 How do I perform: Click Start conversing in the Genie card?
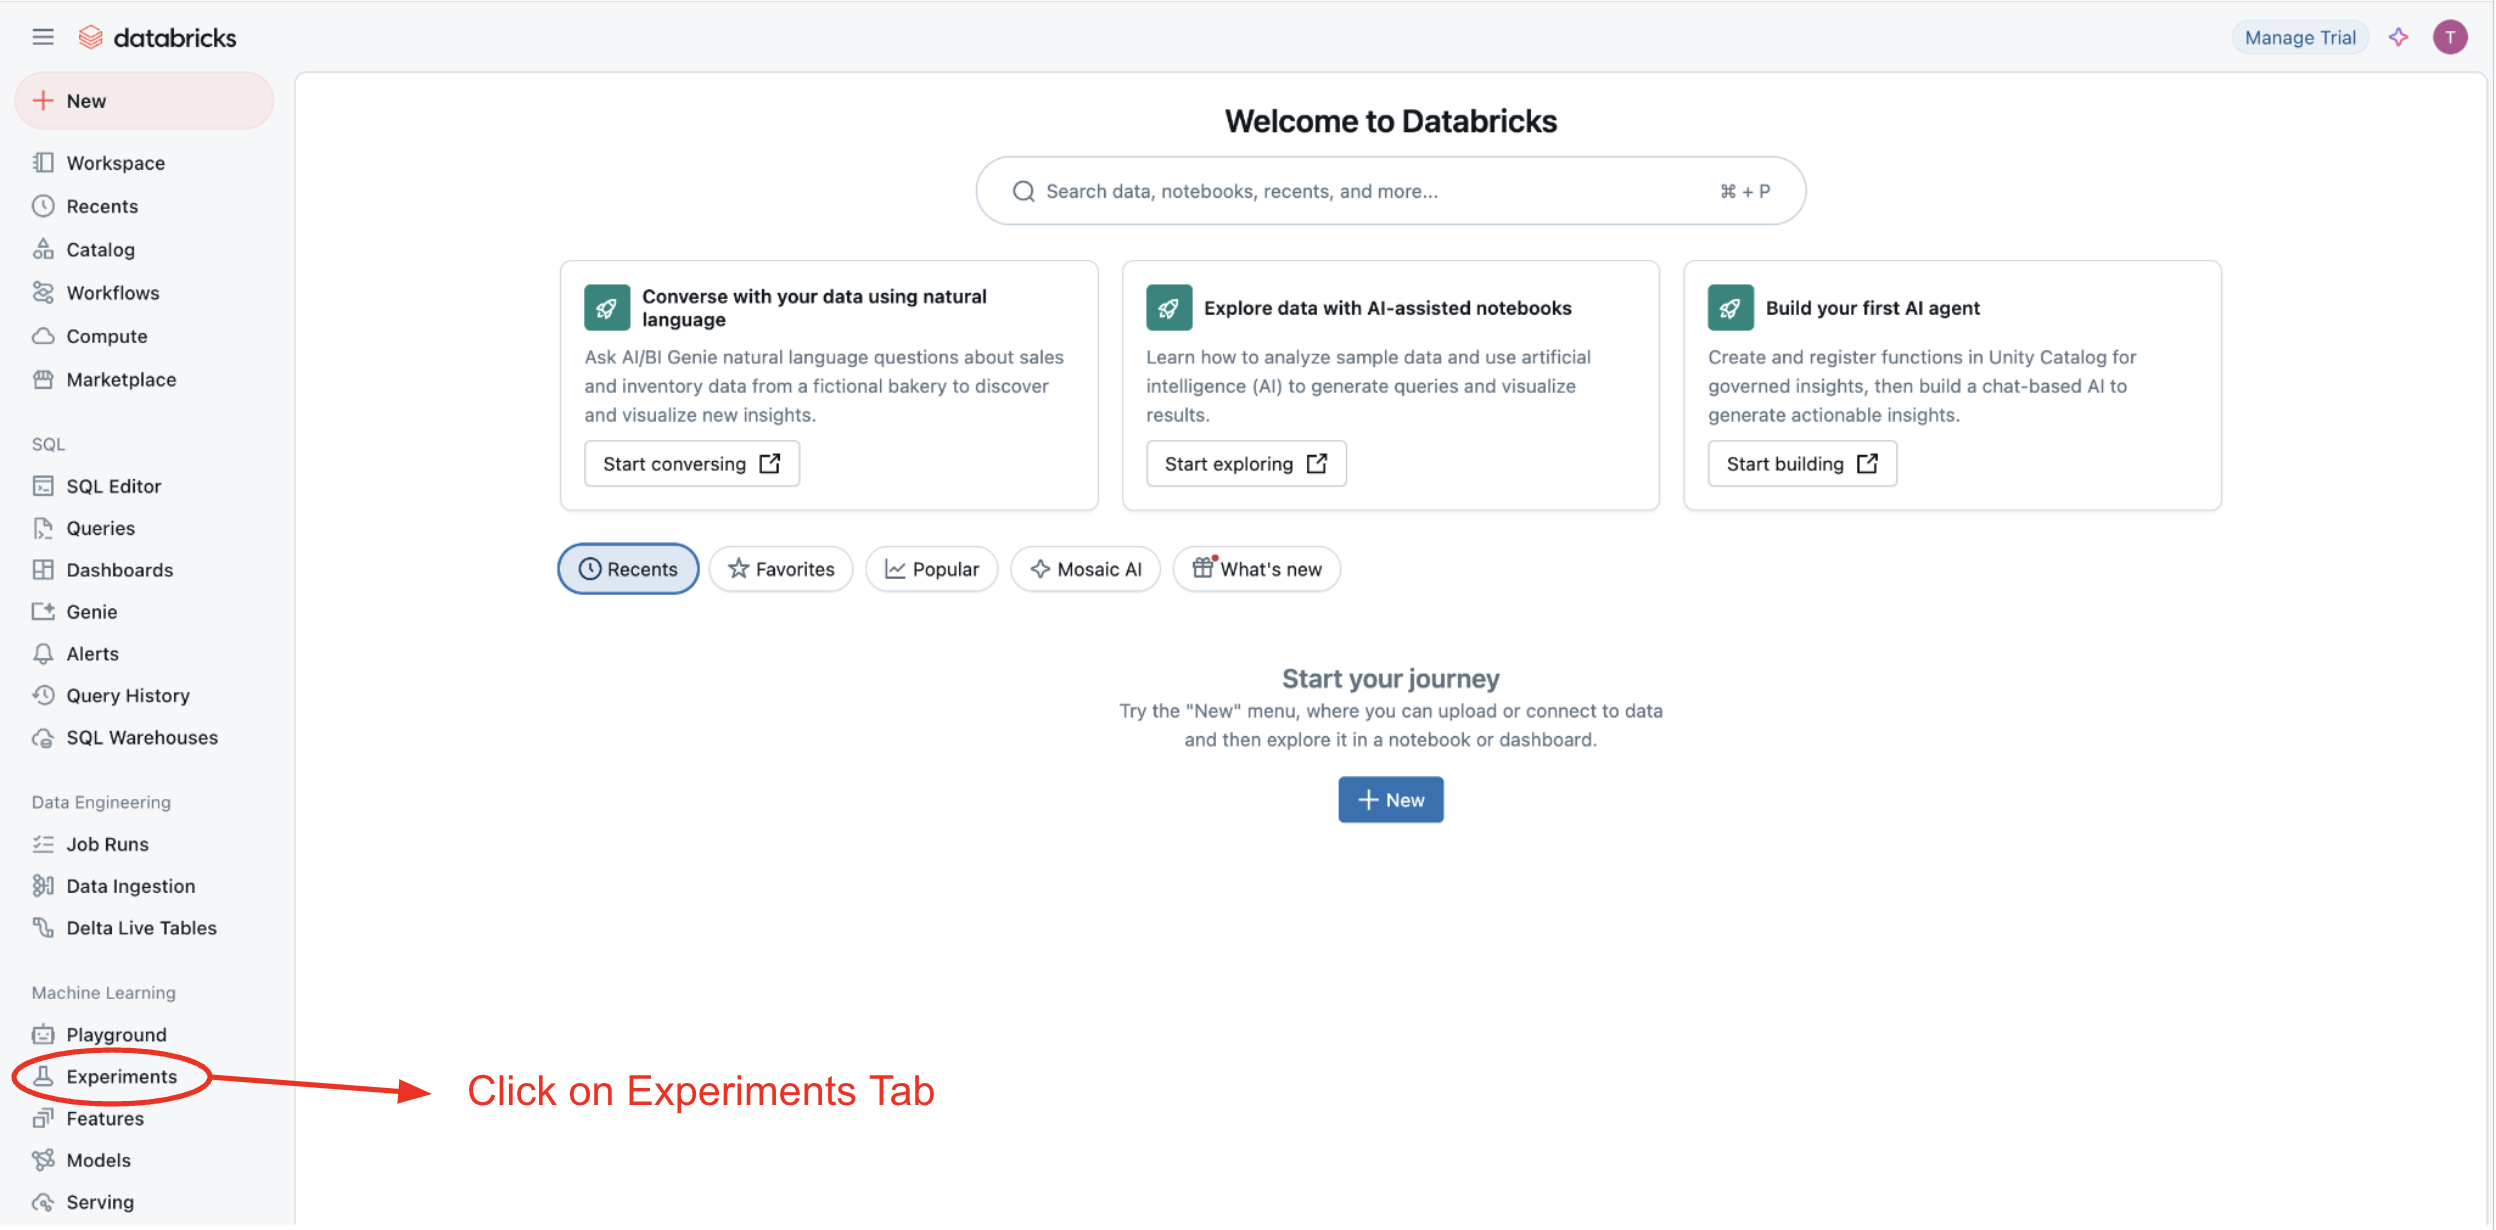692,463
